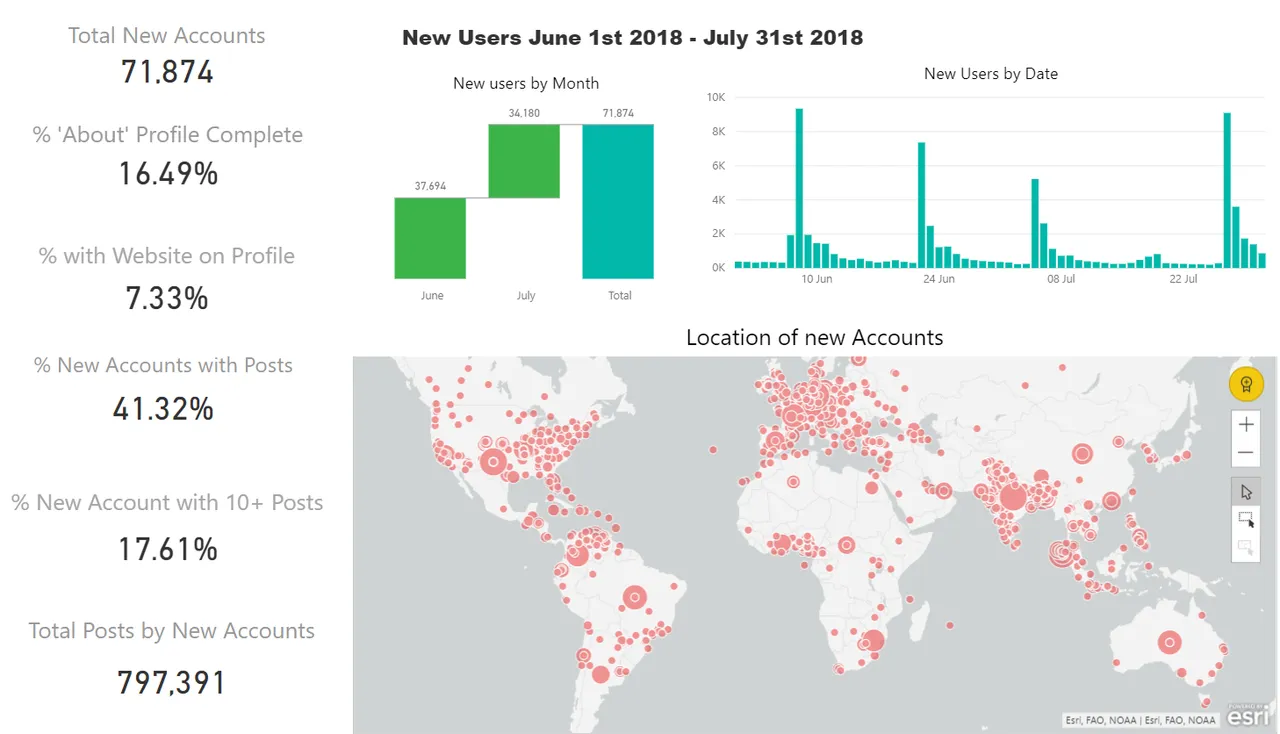Click the 16.49% About Profile Complete value
This screenshot has height=734, width=1280.
(x=167, y=174)
